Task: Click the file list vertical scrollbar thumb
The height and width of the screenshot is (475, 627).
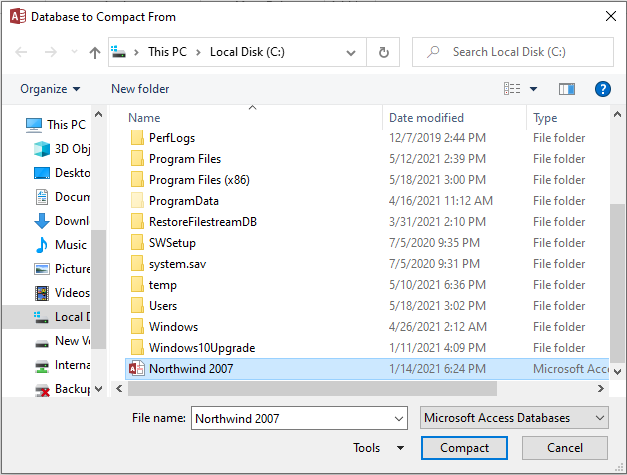Action: (x=617, y=283)
